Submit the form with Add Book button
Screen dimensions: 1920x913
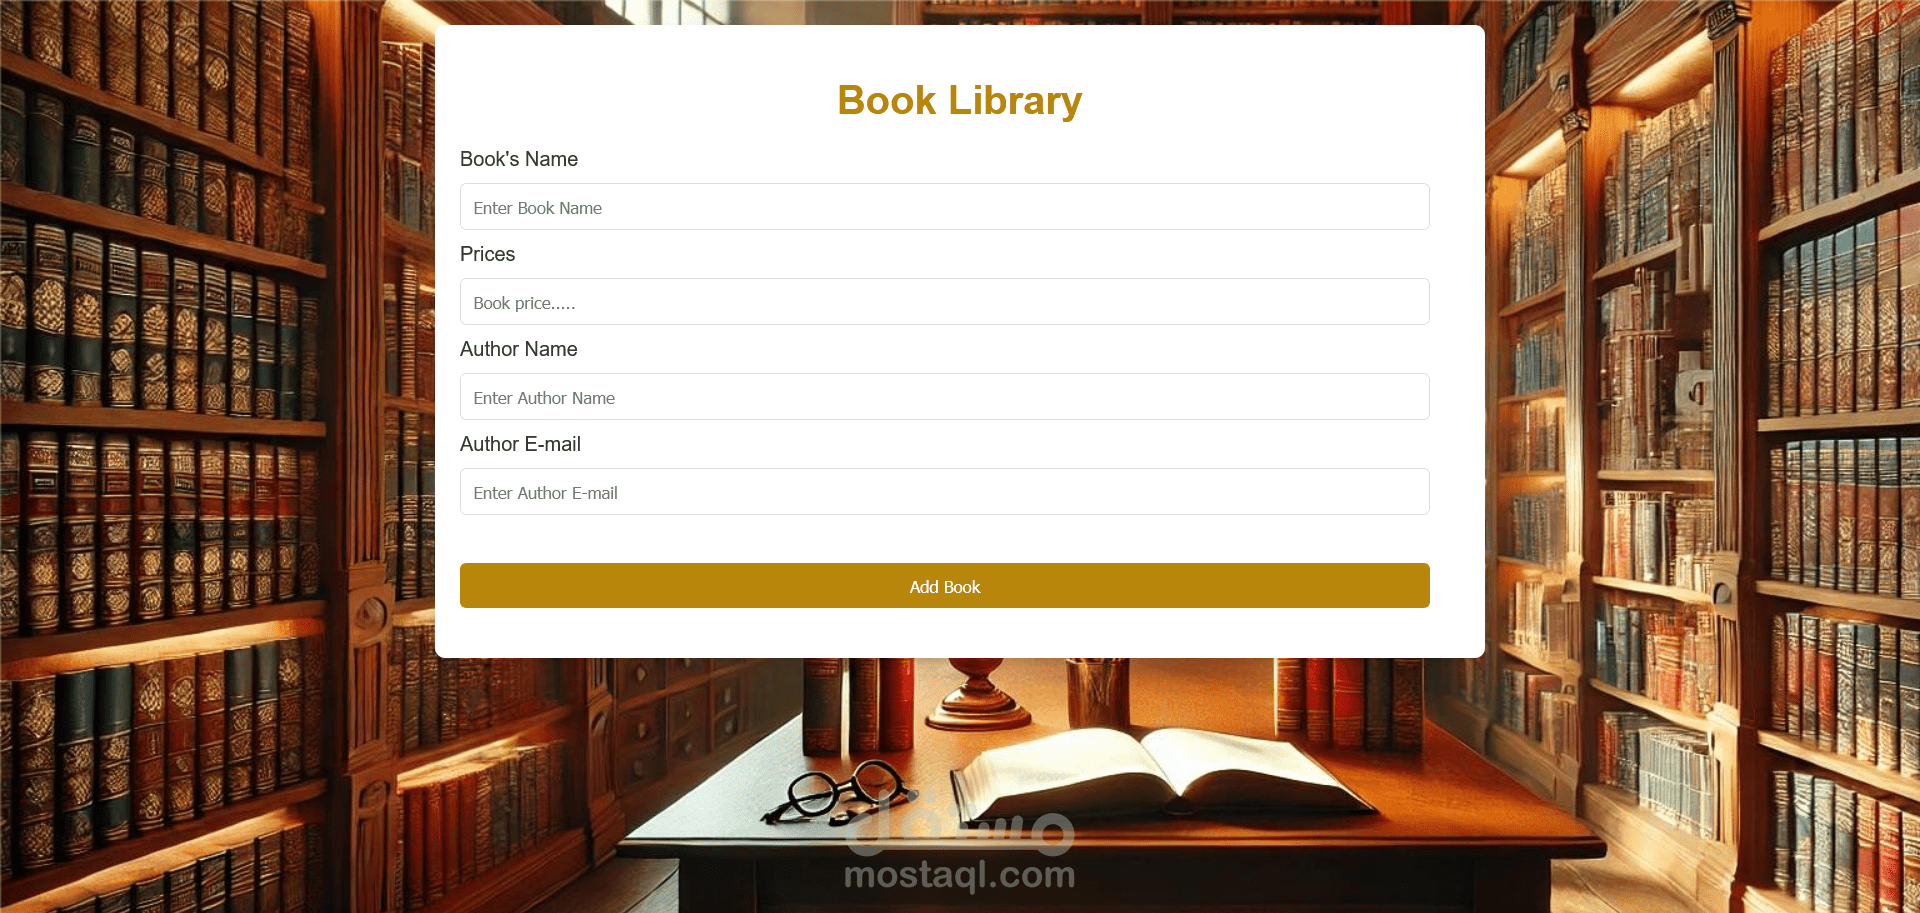(944, 586)
